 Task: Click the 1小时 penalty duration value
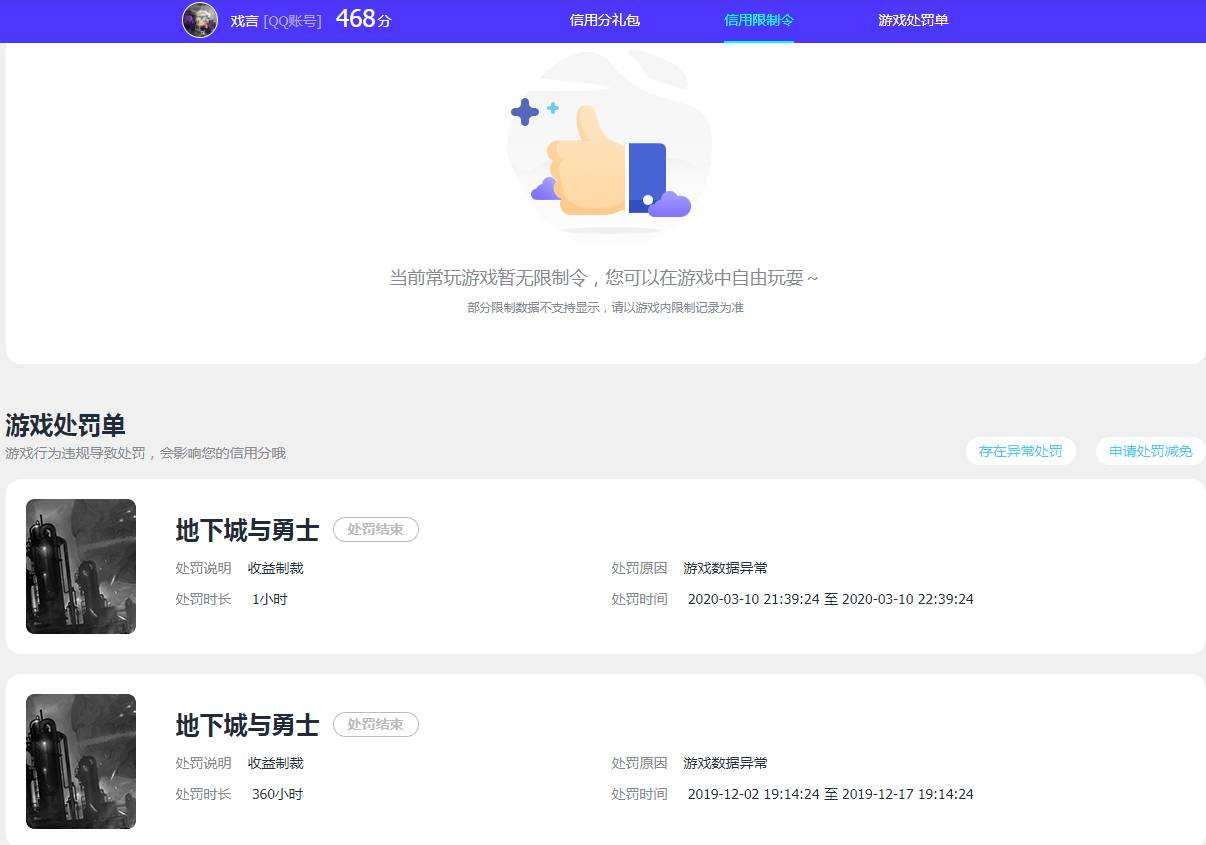(270, 599)
